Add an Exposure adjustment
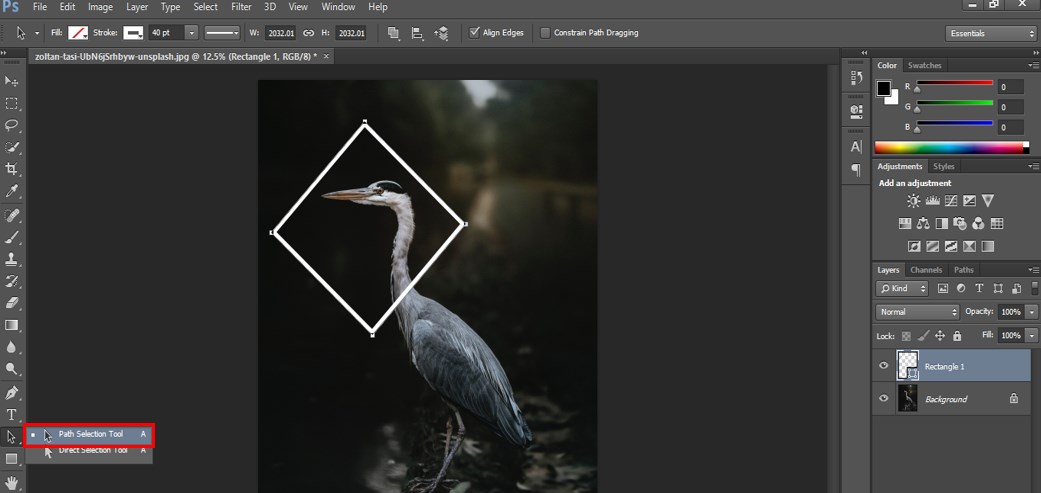This screenshot has height=493, width=1041. (x=969, y=200)
